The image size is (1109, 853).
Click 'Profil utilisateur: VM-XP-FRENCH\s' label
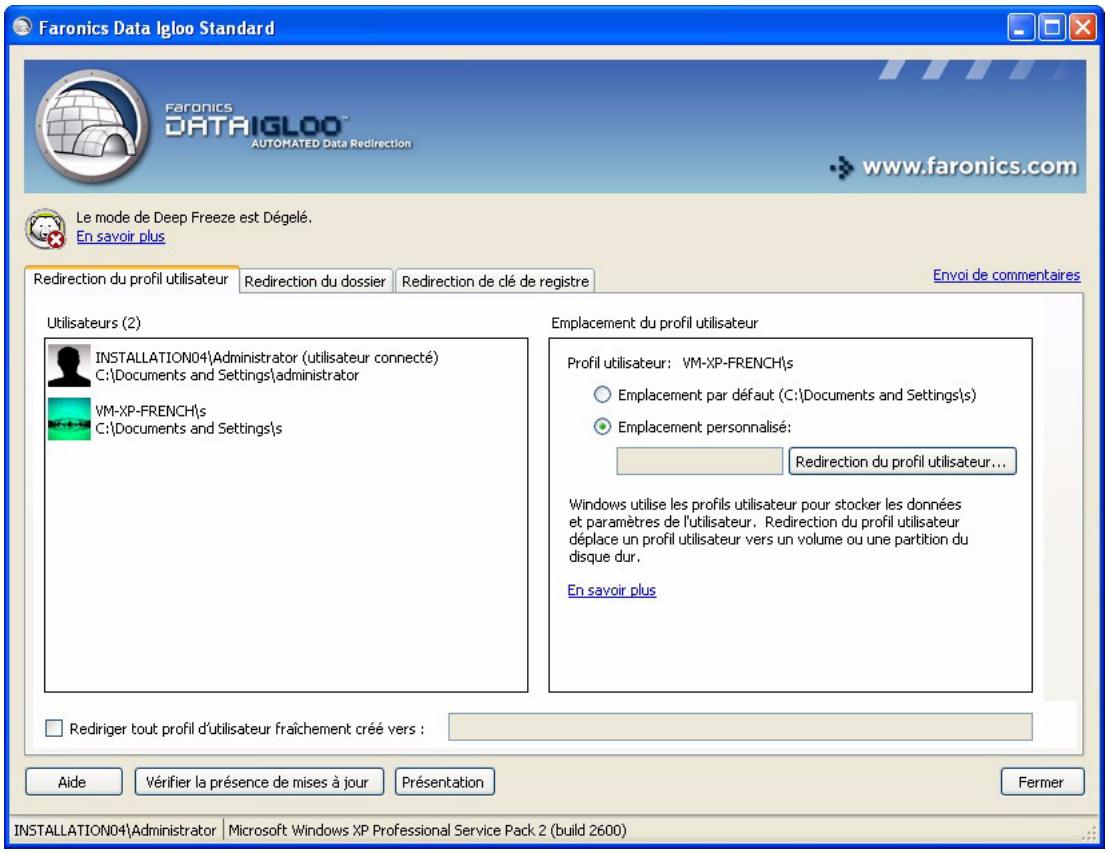[680, 364]
